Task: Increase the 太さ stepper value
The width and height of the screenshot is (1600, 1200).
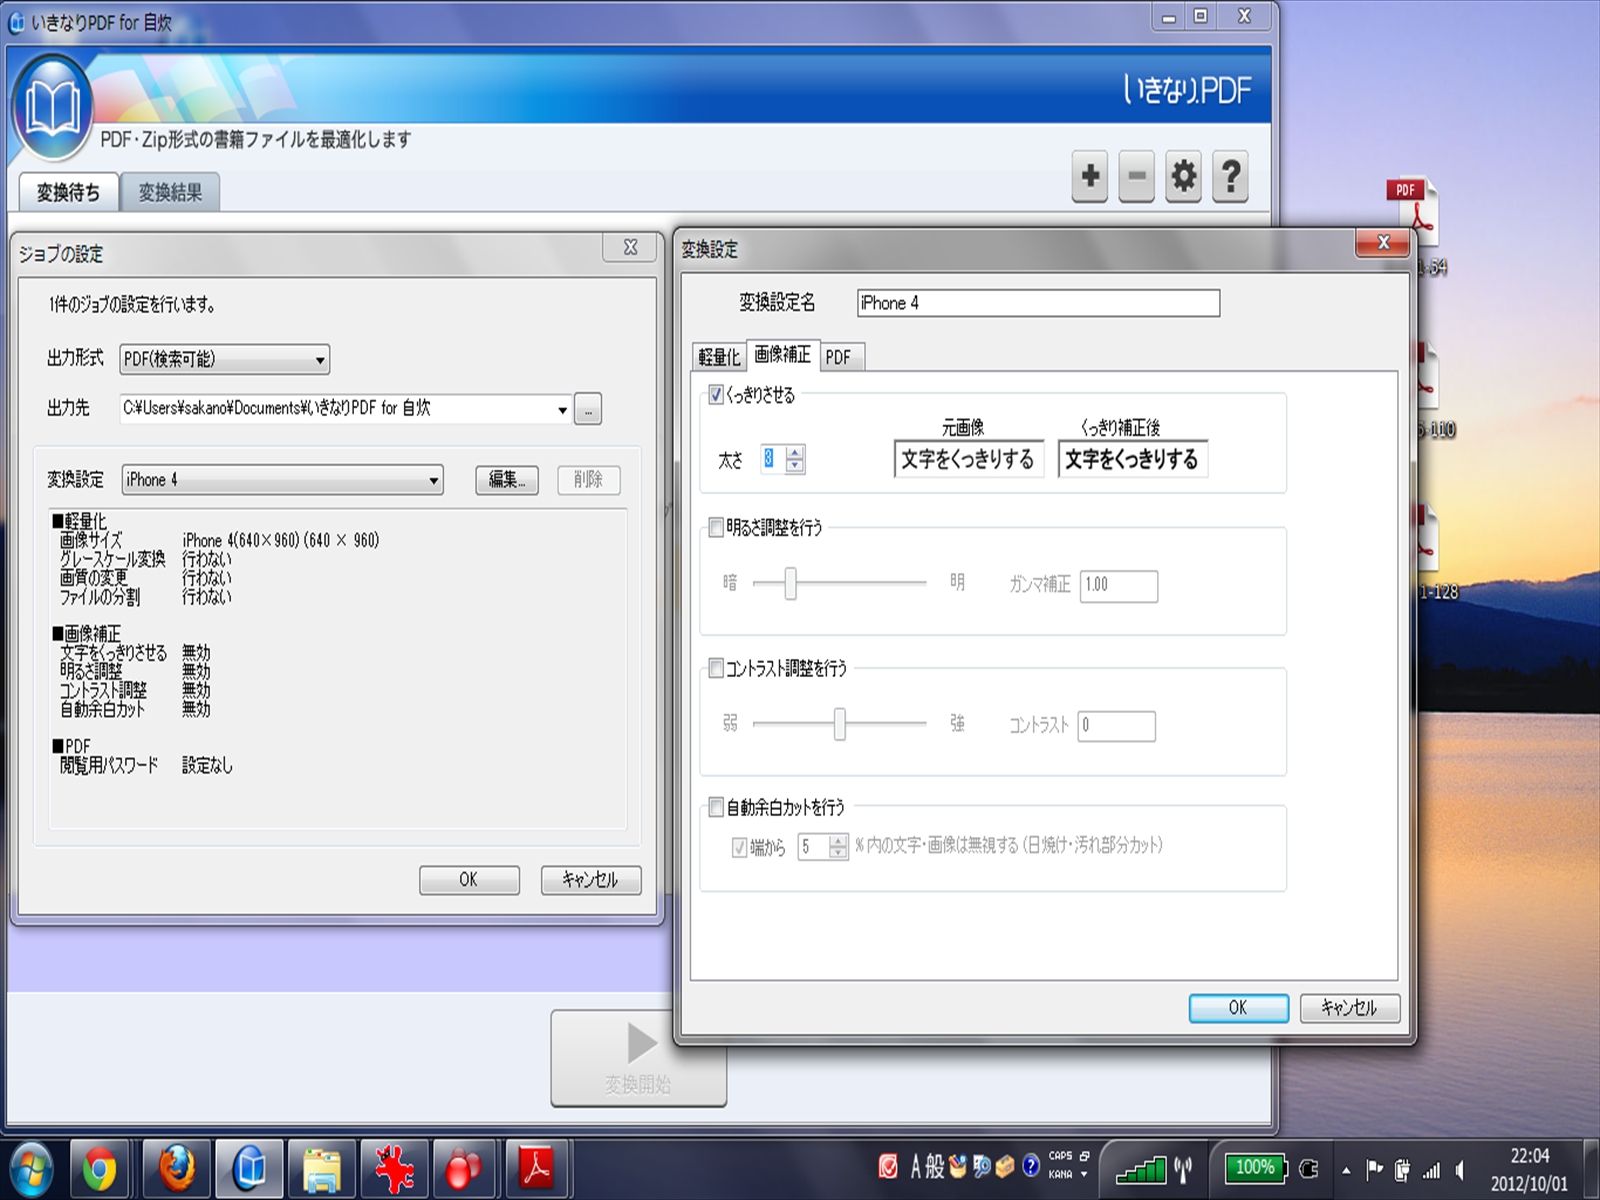Action: [795, 453]
